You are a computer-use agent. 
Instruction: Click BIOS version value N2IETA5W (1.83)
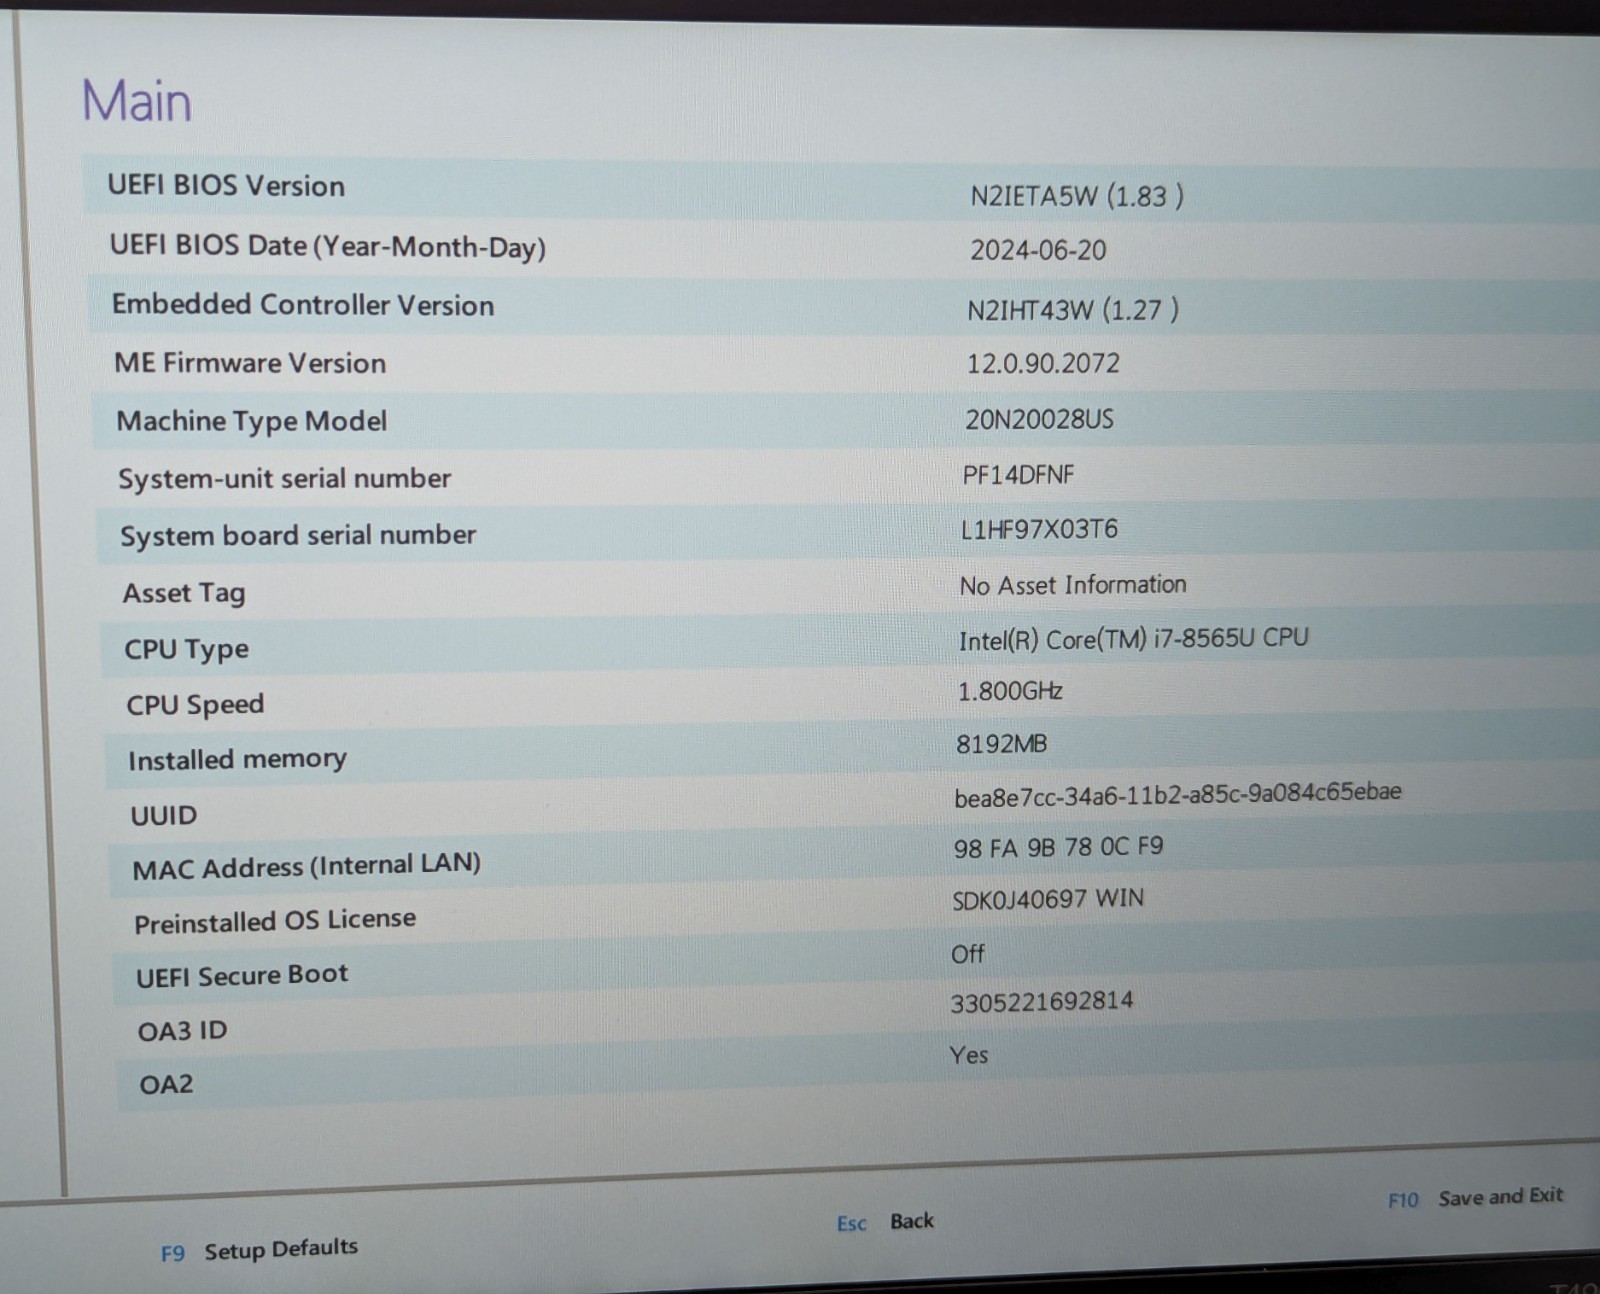[1077, 195]
